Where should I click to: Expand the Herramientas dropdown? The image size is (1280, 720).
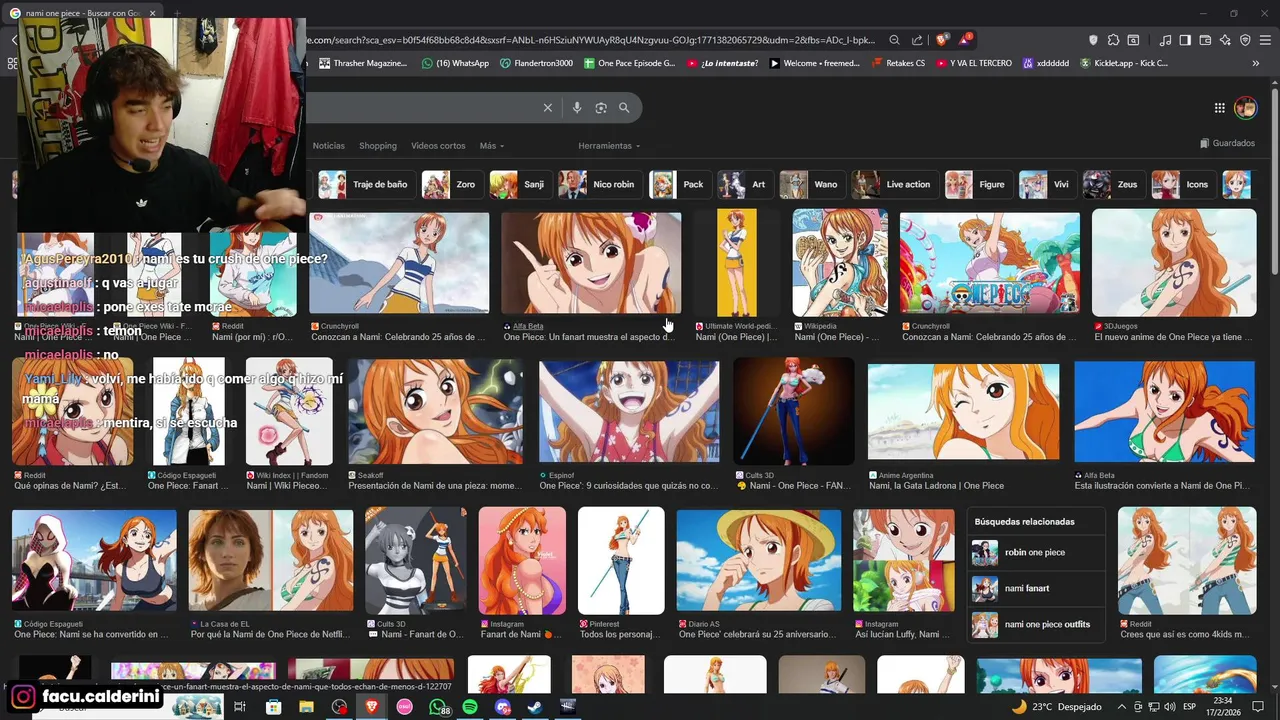609,146
